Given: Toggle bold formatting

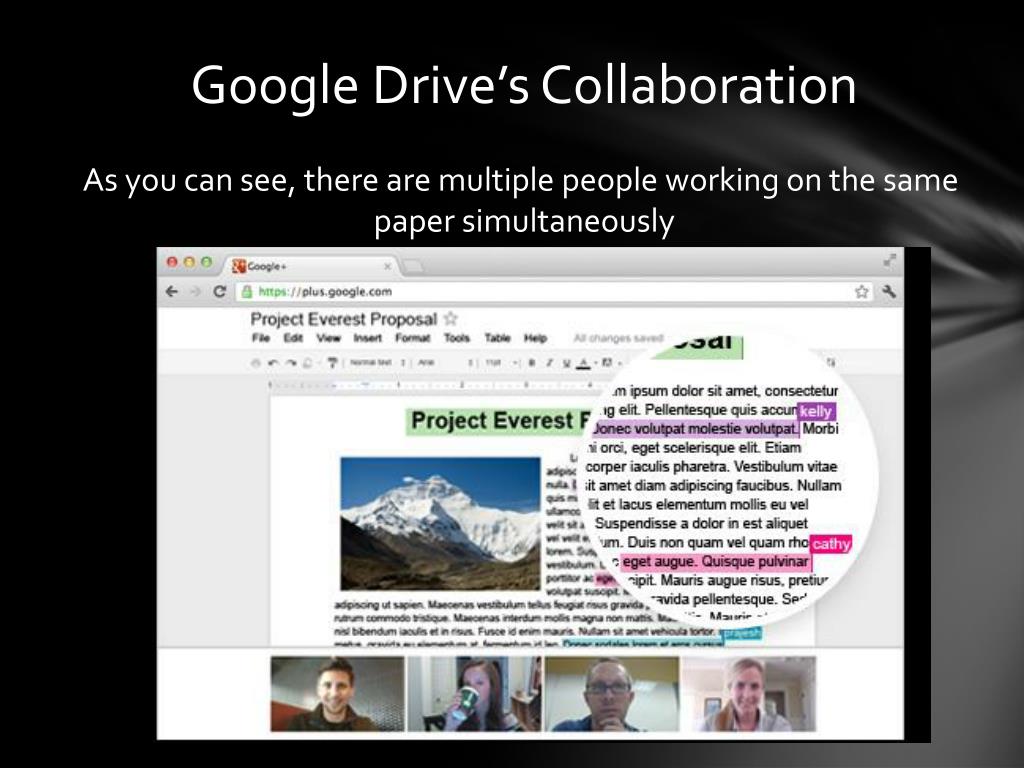Looking at the screenshot, I should pyautogui.click(x=532, y=362).
